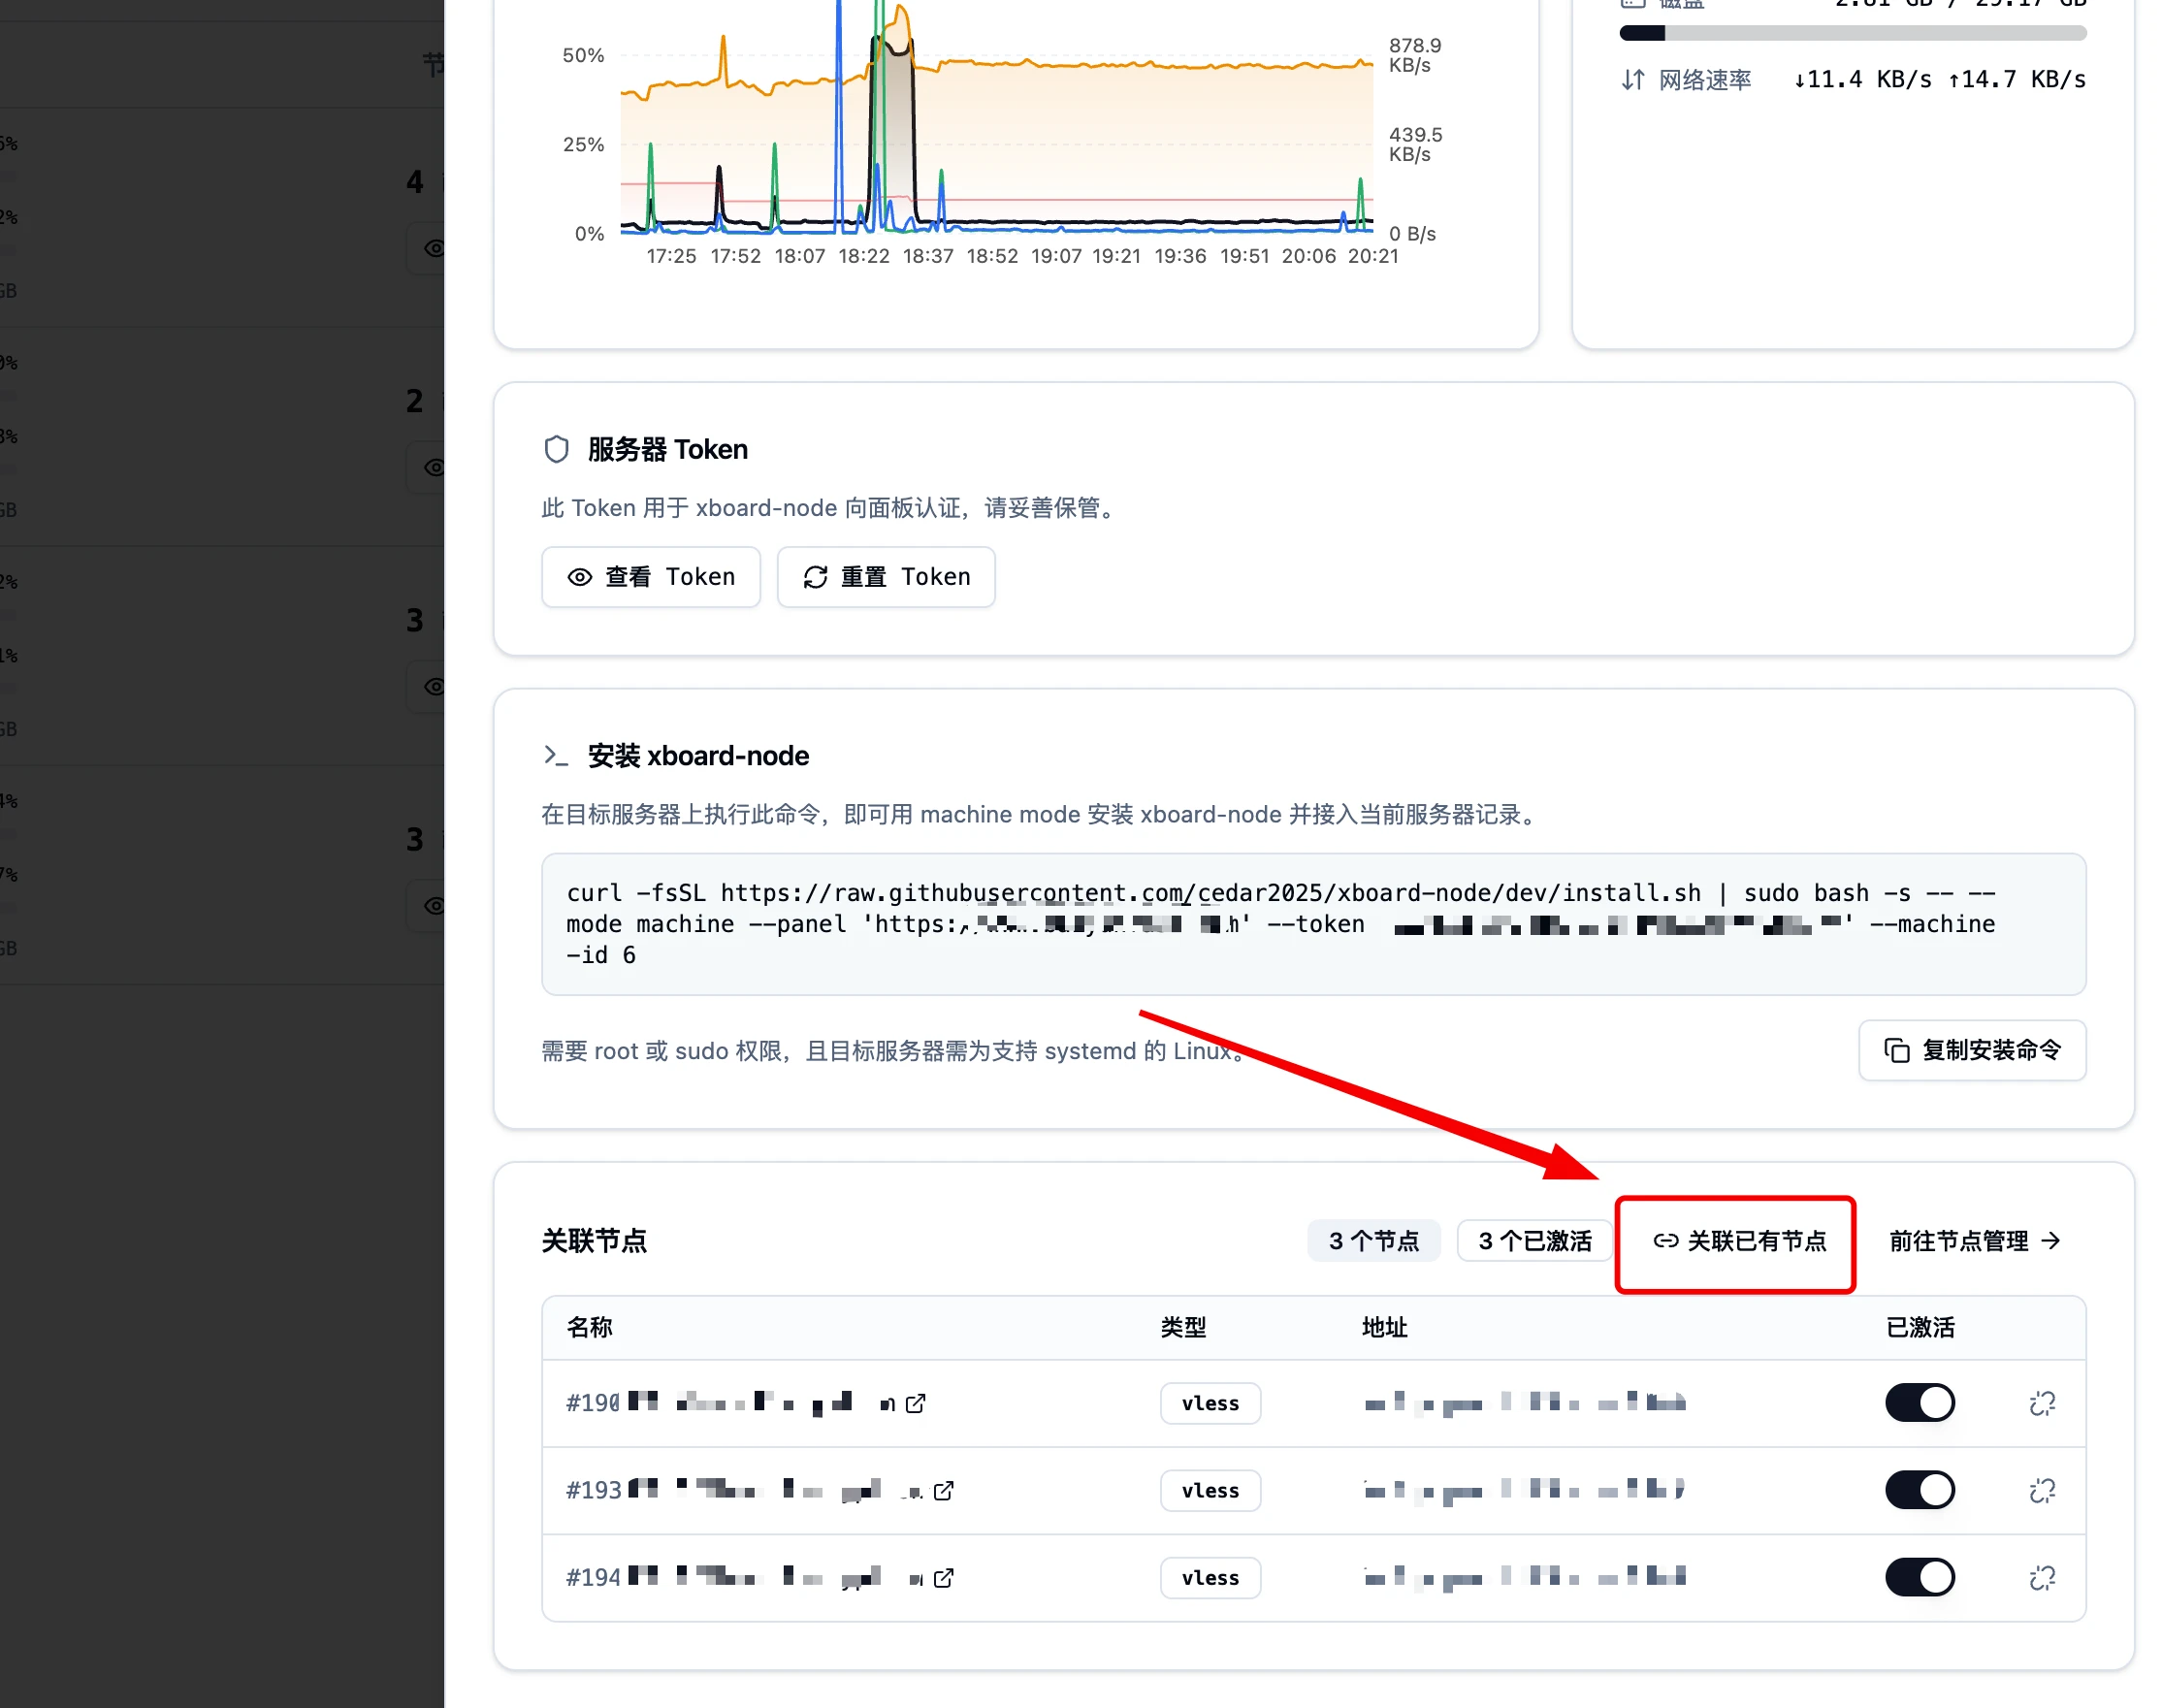This screenshot has height=1708, width=2162.
Task: Click the 名称 column header
Action: [589, 1327]
